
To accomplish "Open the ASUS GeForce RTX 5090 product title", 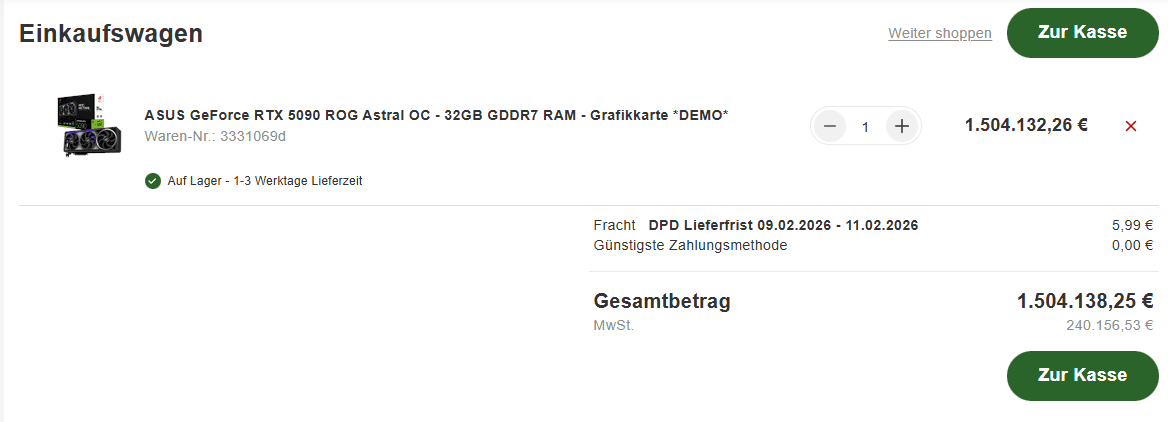I will (x=436, y=115).
